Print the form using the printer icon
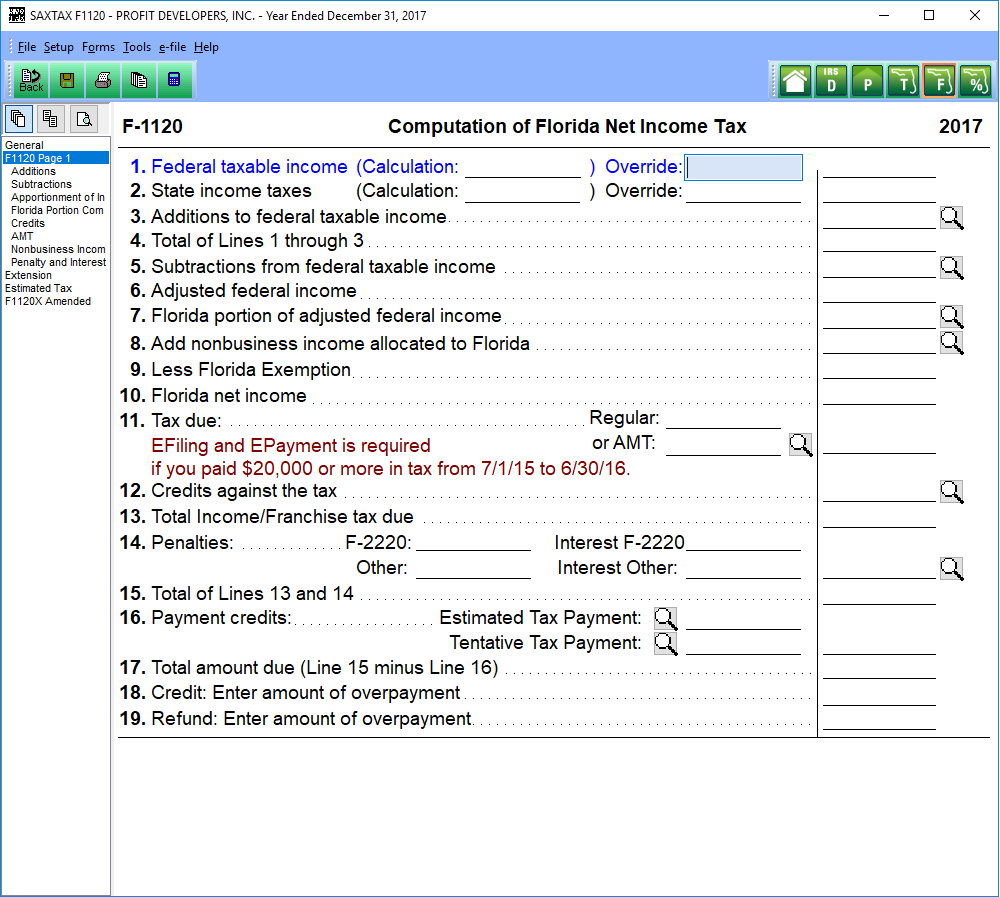The image size is (1000, 897). click(103, 80)
